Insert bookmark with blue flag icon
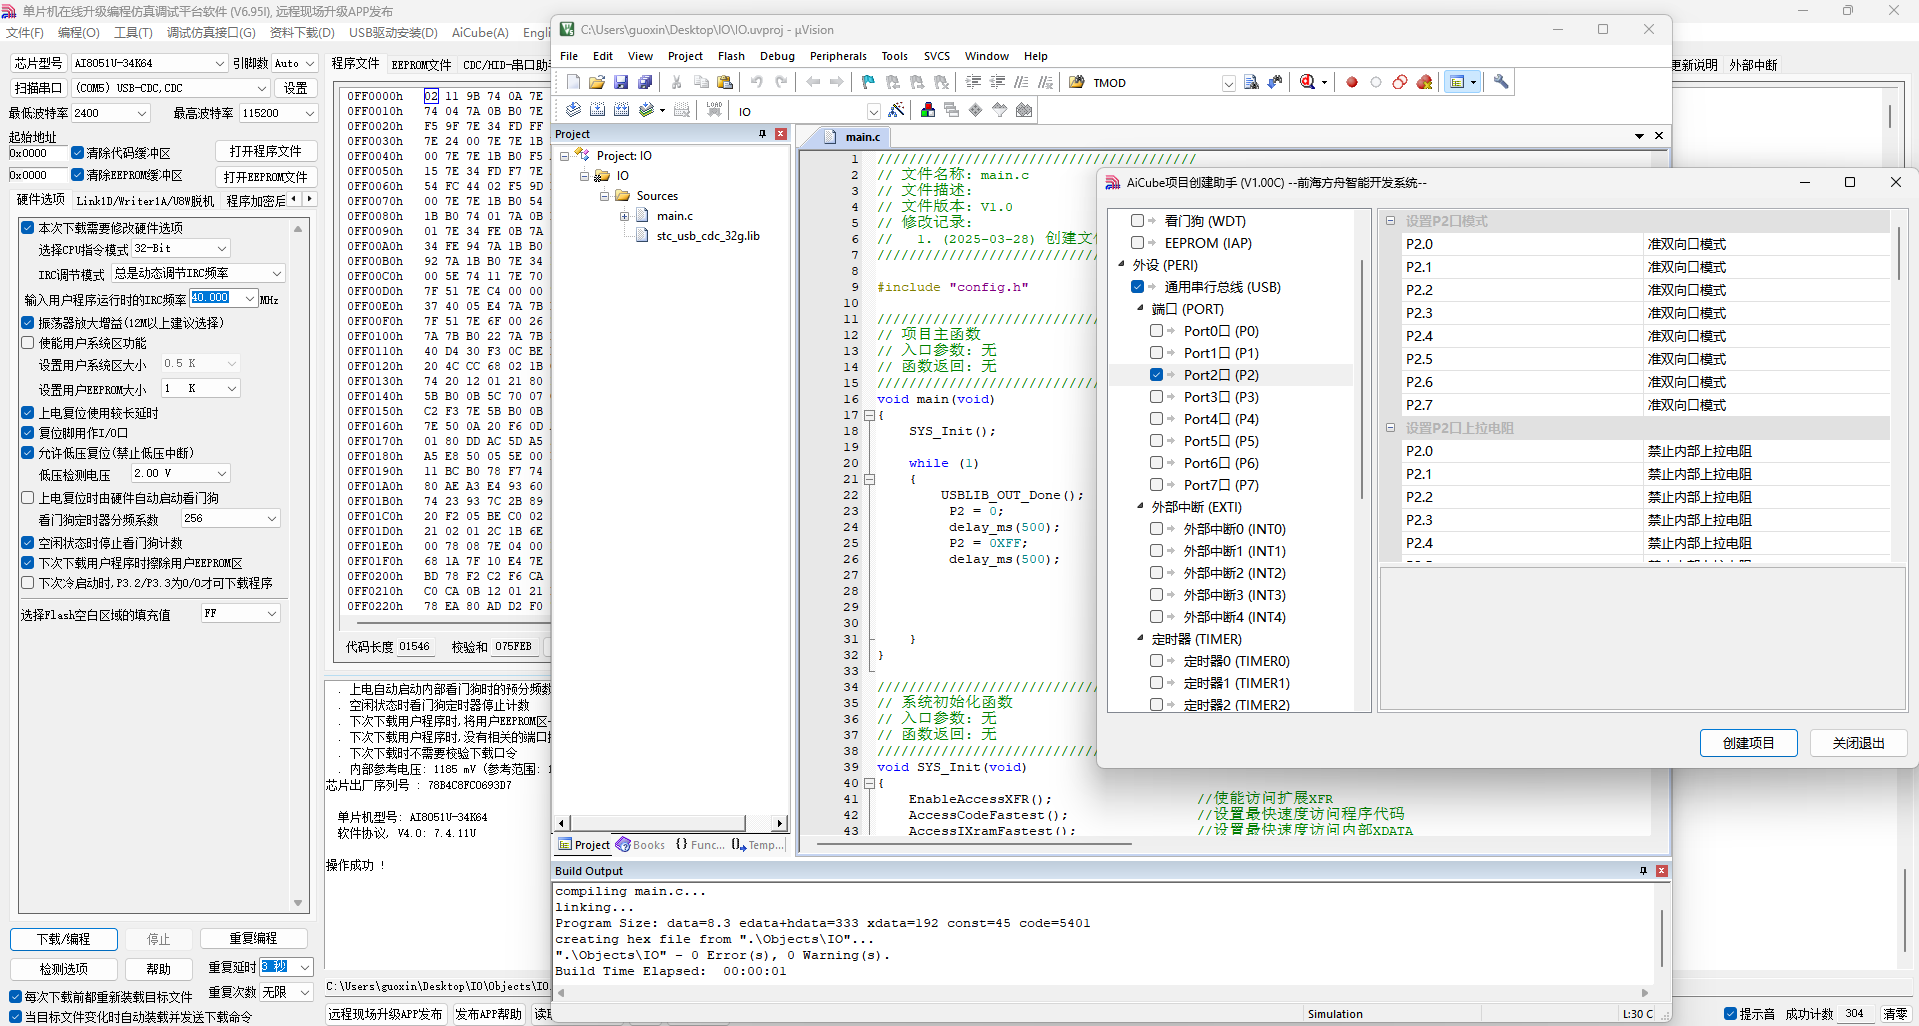Image resolution: width=1919 pixels, height=1026 pixels. coord(868,82)
